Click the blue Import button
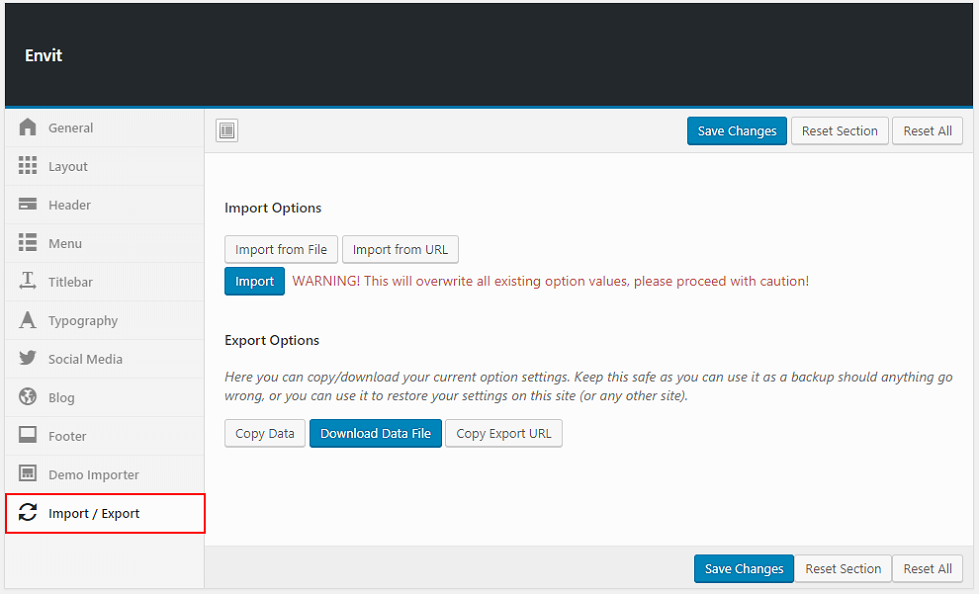Viewport: 979px width, 594px height. click(x=254, y=282)
